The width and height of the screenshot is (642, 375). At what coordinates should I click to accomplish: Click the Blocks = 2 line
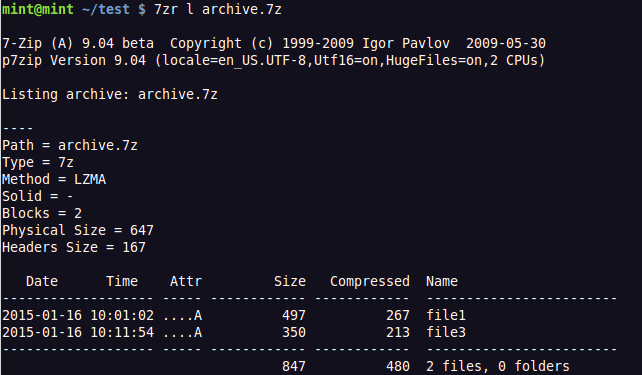coord(42,213)
